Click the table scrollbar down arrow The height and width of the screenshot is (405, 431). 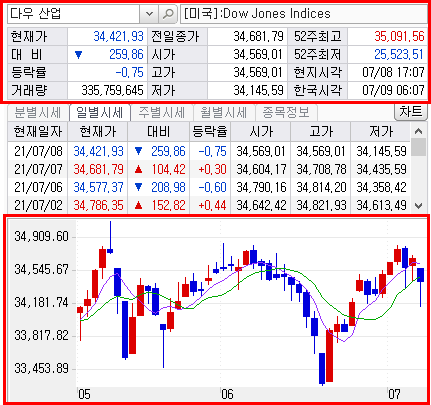419,206
